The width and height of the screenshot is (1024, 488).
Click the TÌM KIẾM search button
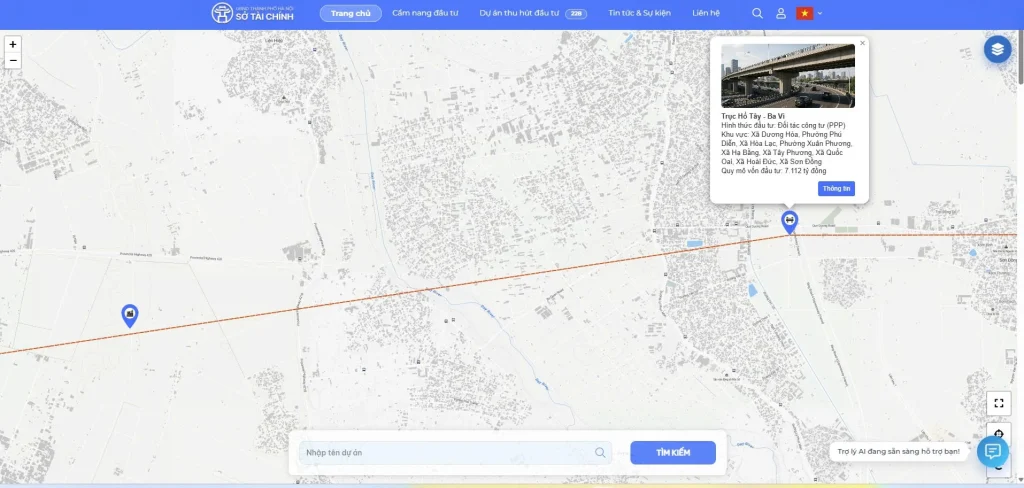tap(673, 453)
